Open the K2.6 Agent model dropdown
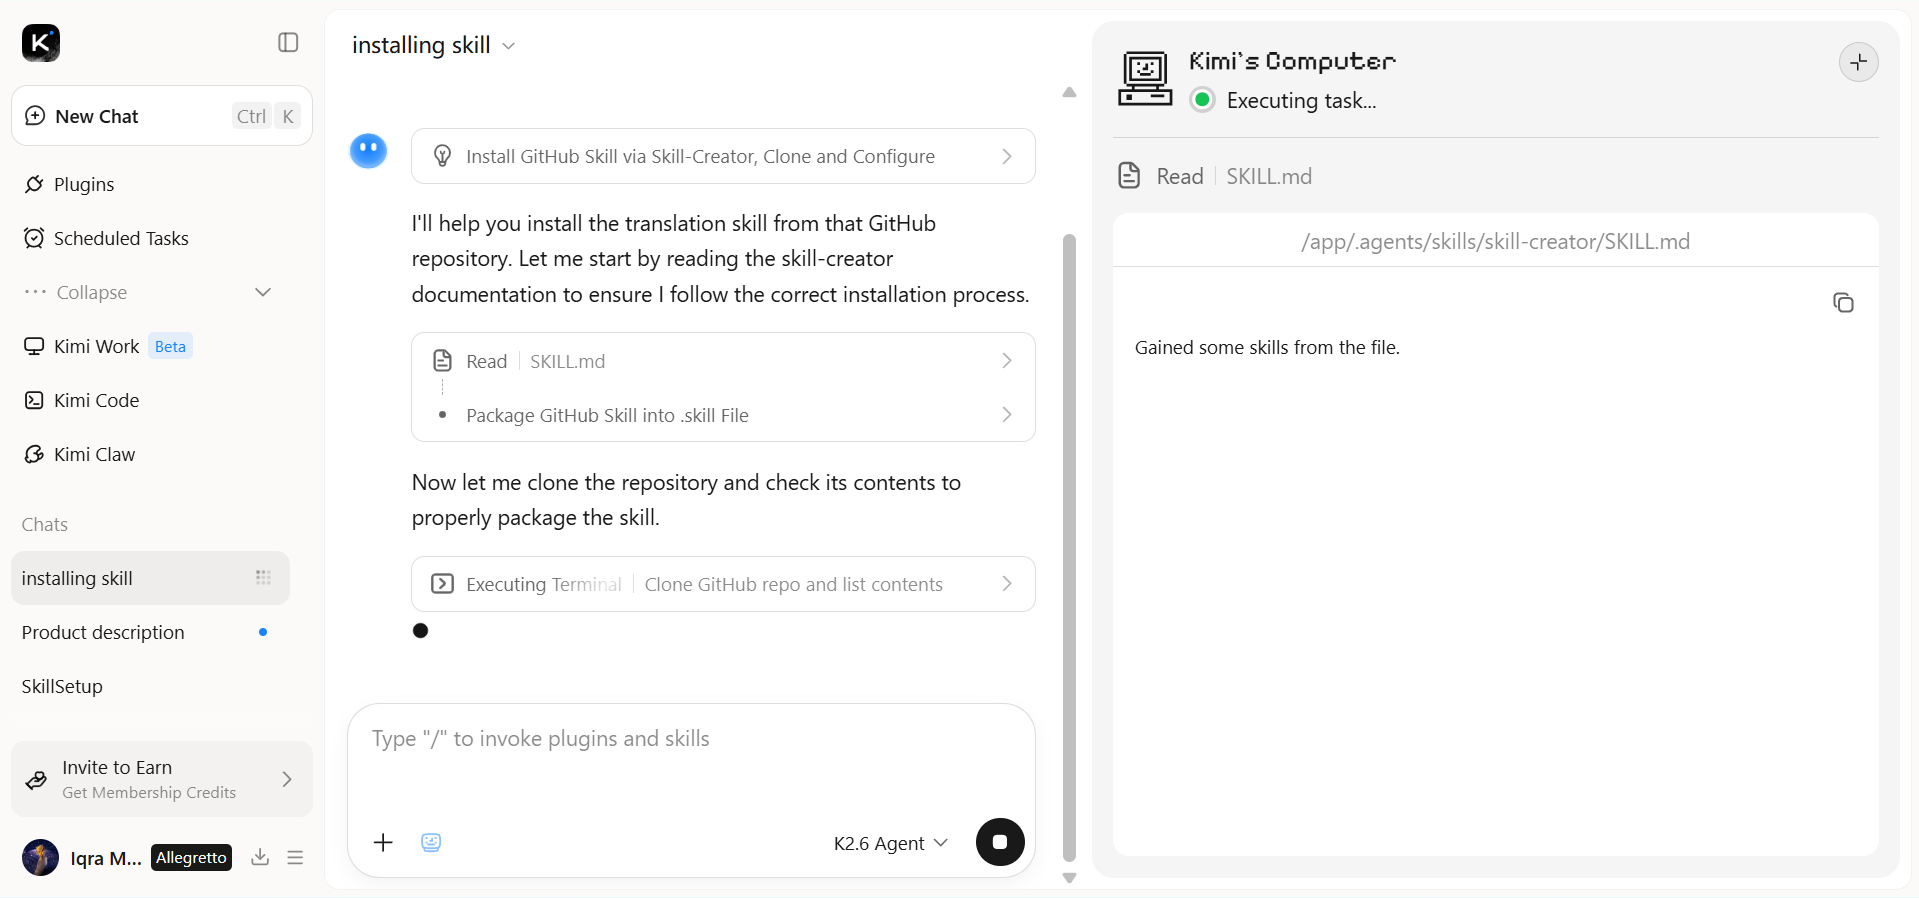Viewport: 1919px width, 898px height. (890, 843)
